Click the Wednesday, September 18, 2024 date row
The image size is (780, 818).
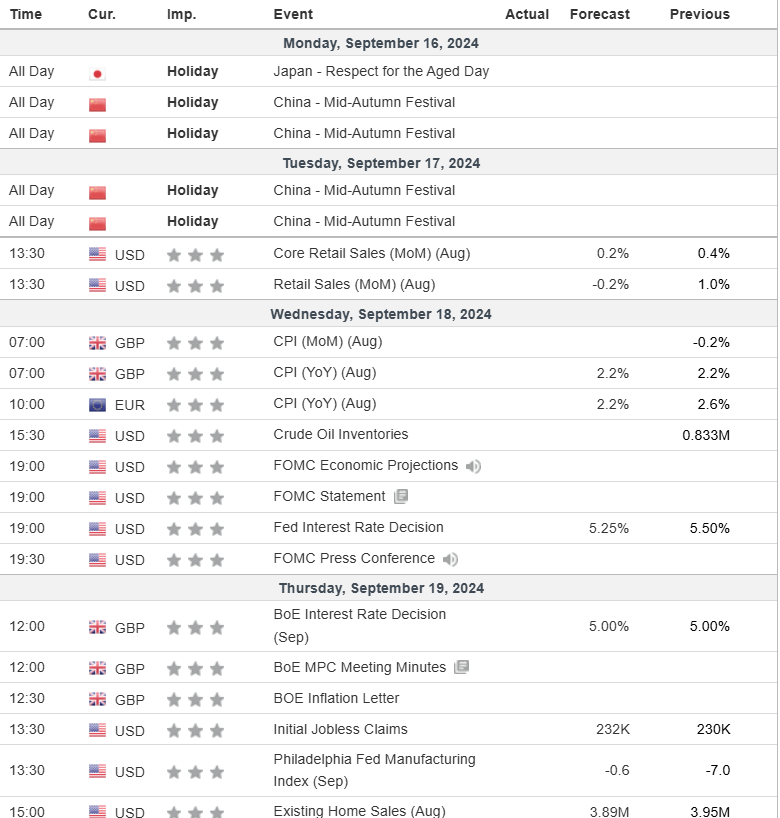tap(380, 314)
